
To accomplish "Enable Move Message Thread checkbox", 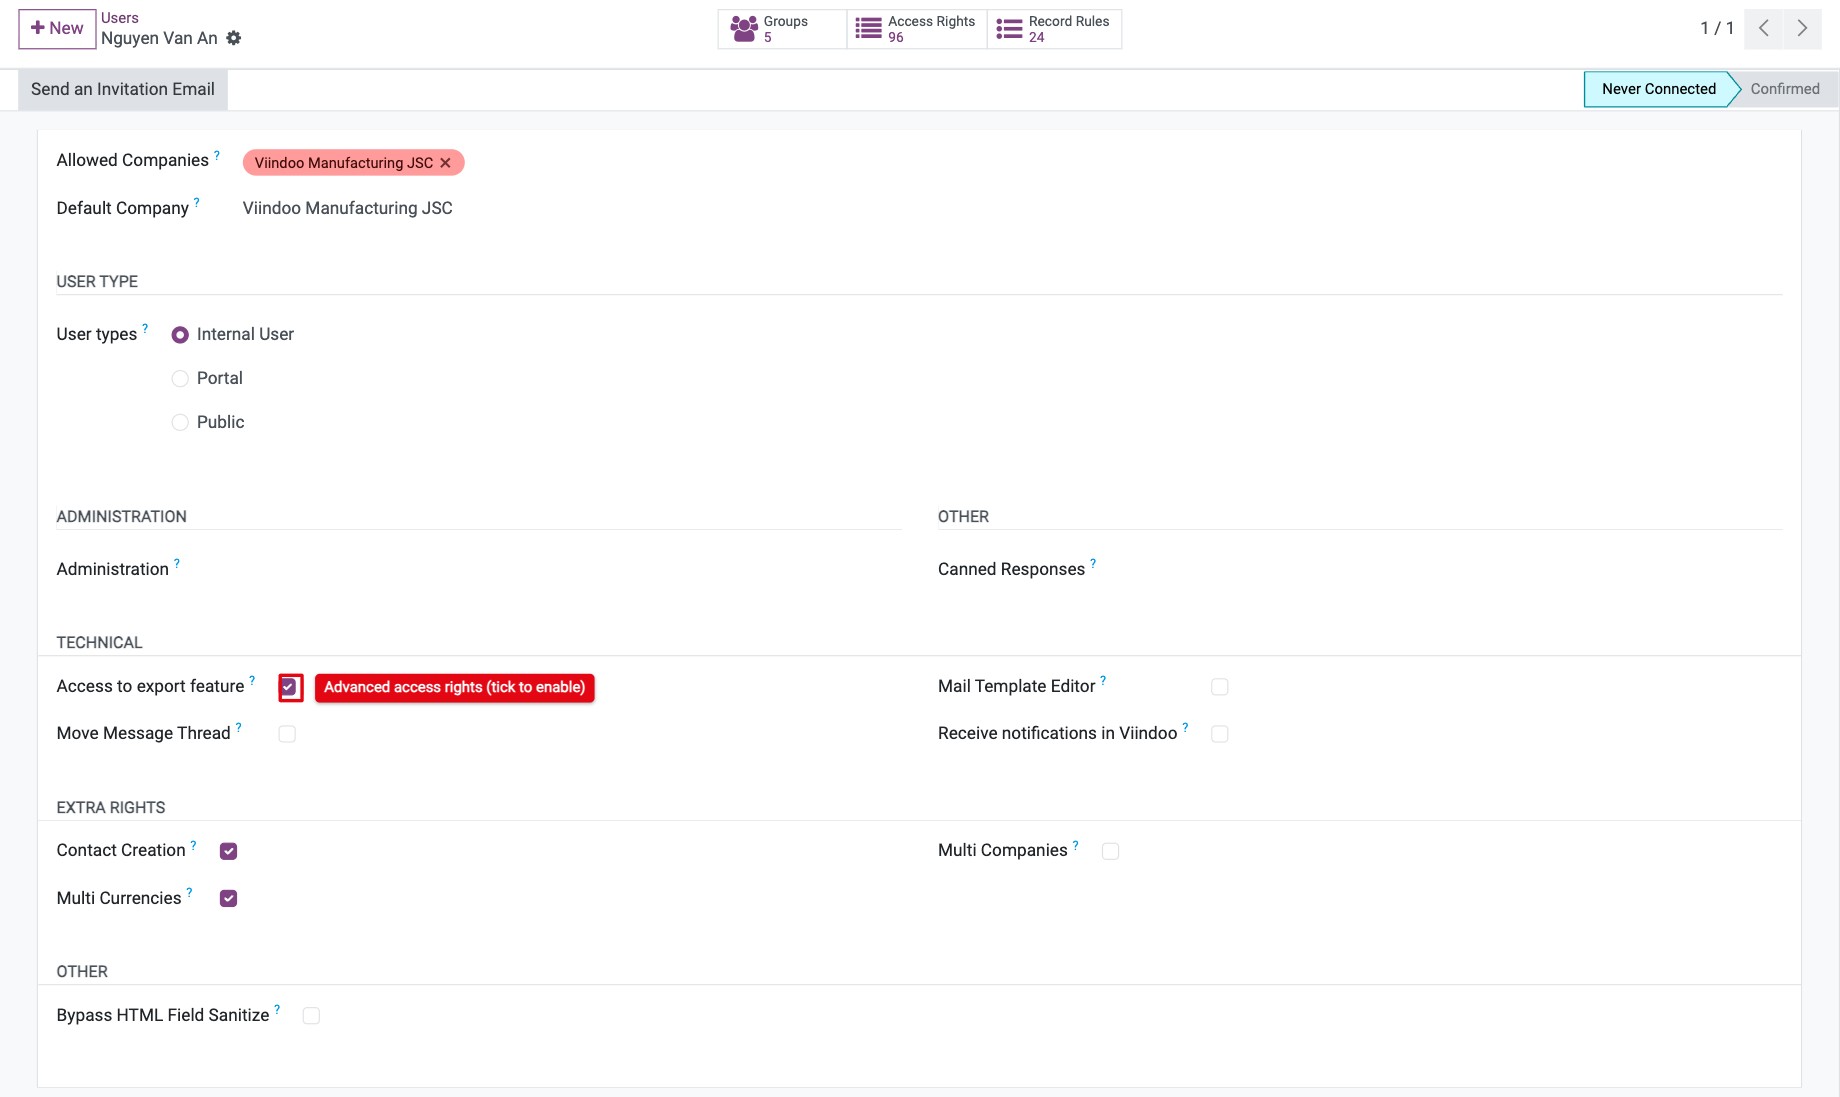I will click(287, 734).
